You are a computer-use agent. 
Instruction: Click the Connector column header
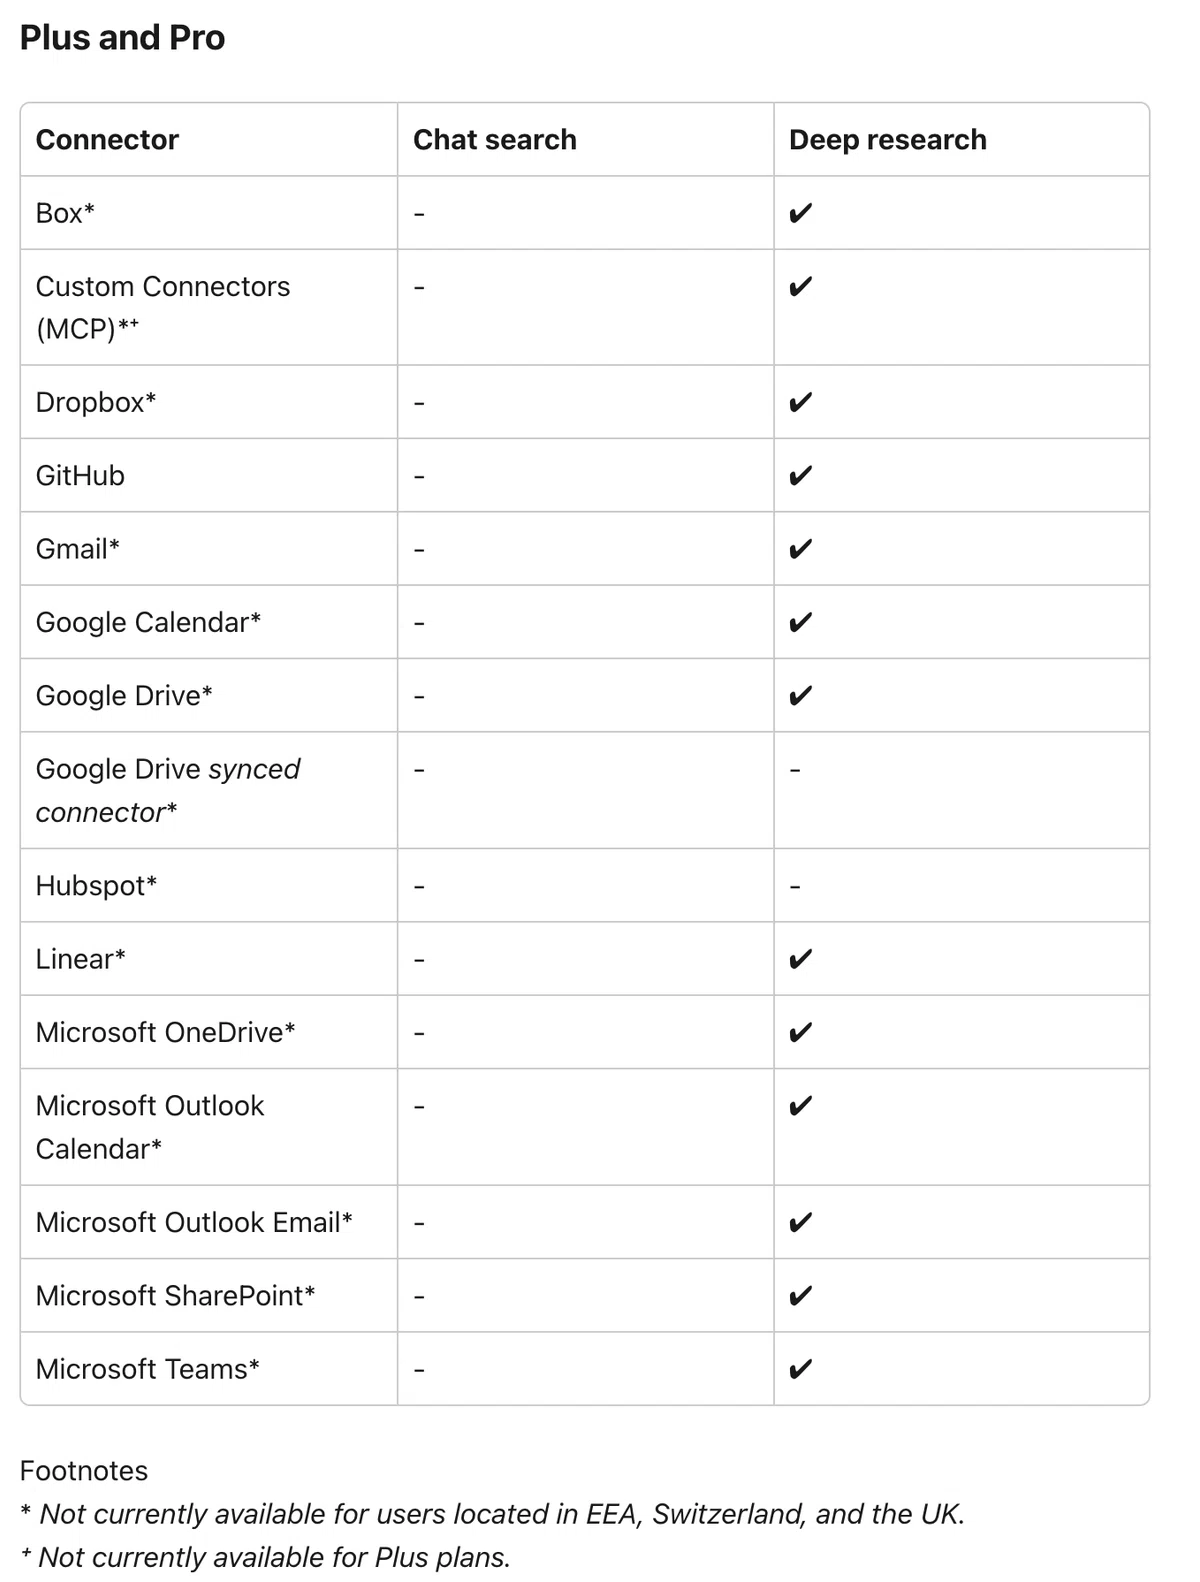pos(107,140)
